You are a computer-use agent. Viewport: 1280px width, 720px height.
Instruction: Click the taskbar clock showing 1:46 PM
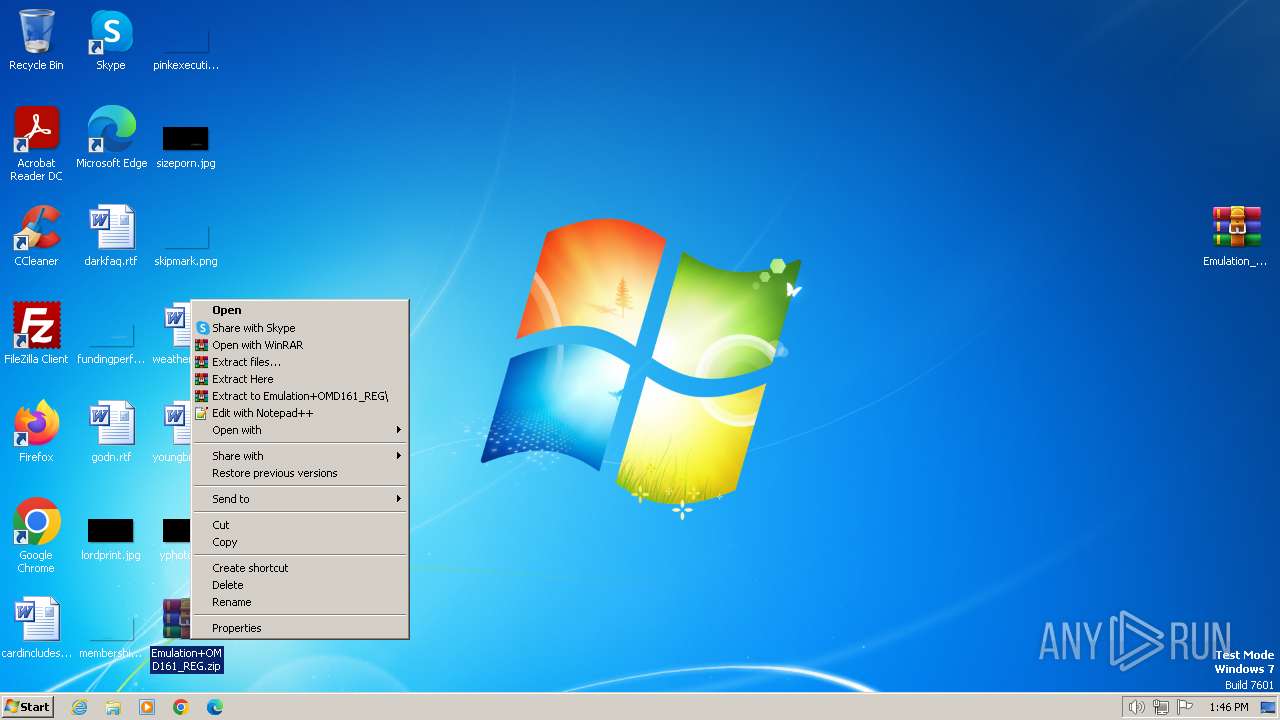pyautogui.click(x=1228, y=707)
